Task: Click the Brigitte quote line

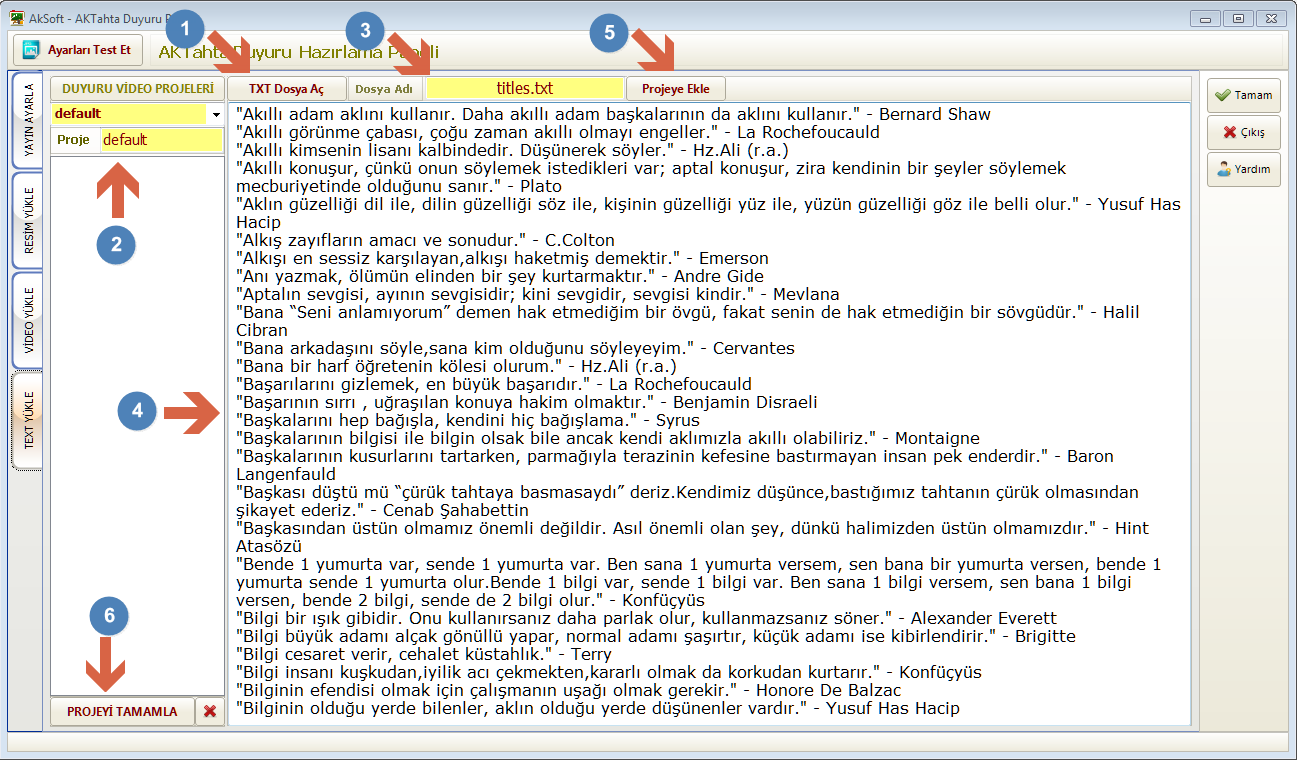Action: coord(655,636)
